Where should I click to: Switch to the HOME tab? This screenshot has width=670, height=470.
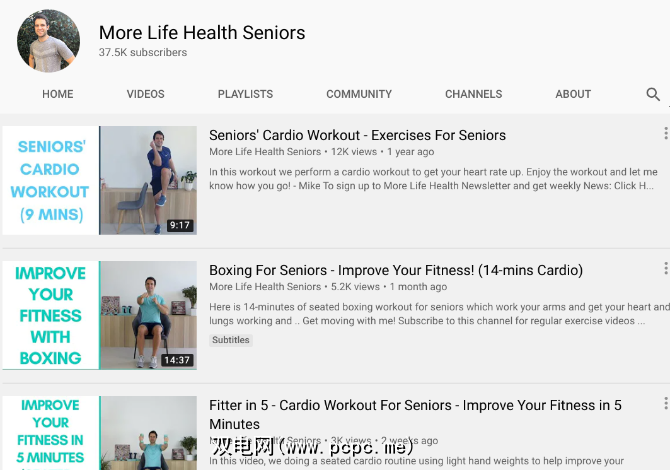pos(58,94)
